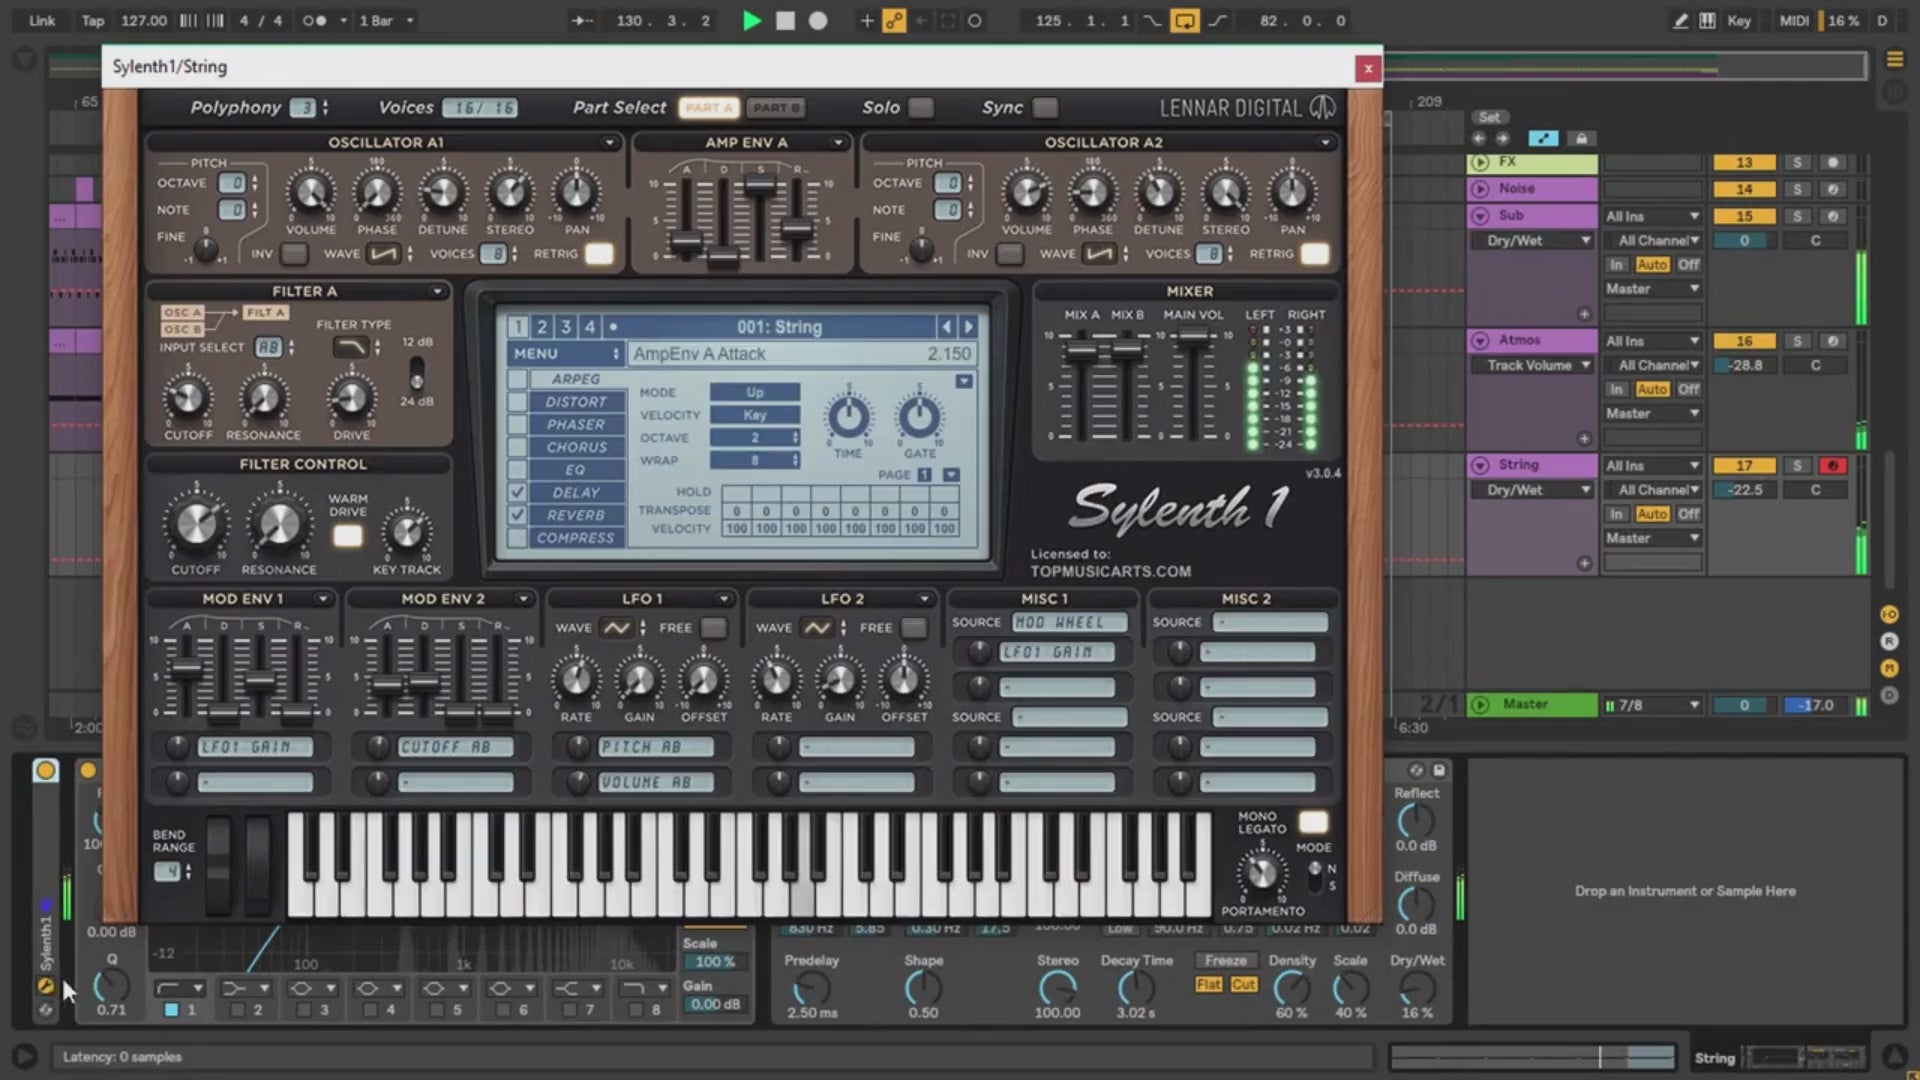Click the Stop button in transport bar
Screen dimensions: 1920x1080
pyautogui.click(x=786, y=20)
